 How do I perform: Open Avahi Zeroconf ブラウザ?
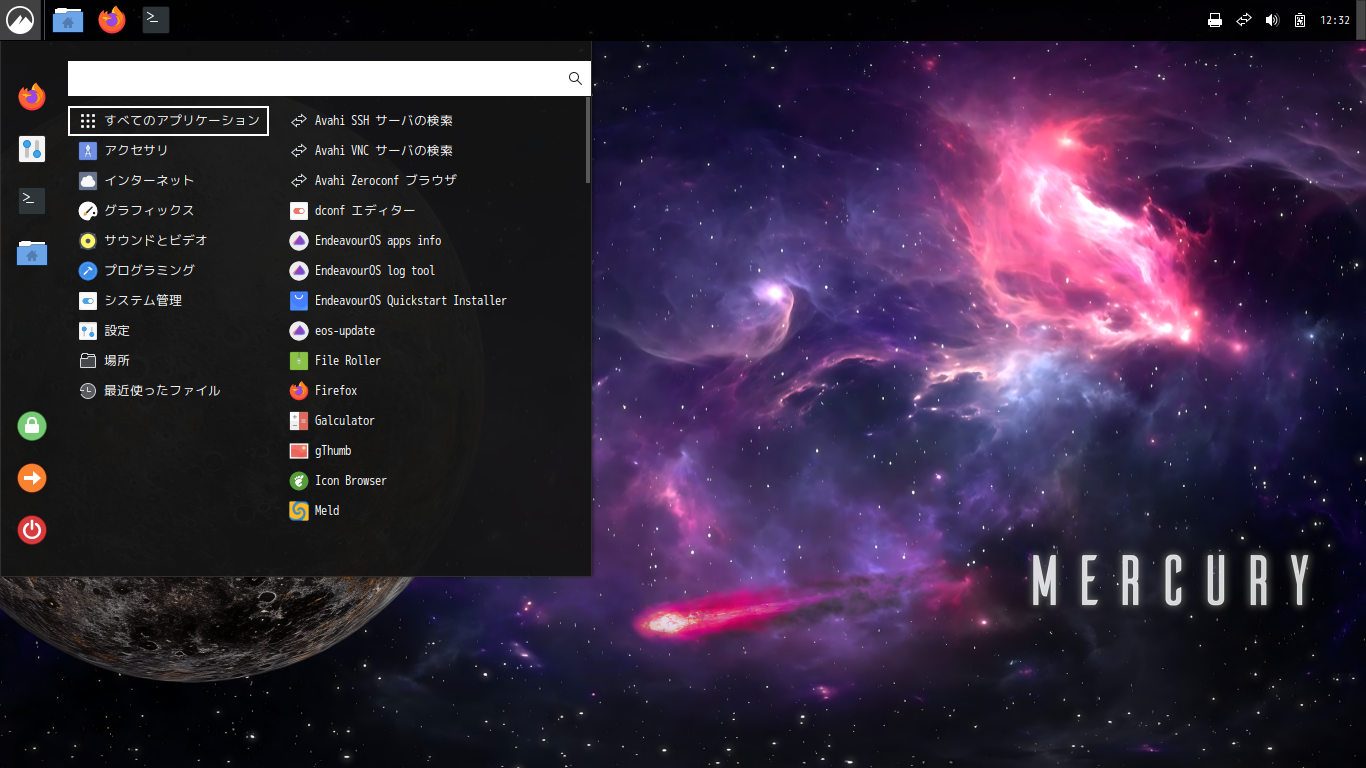(431, 180)
